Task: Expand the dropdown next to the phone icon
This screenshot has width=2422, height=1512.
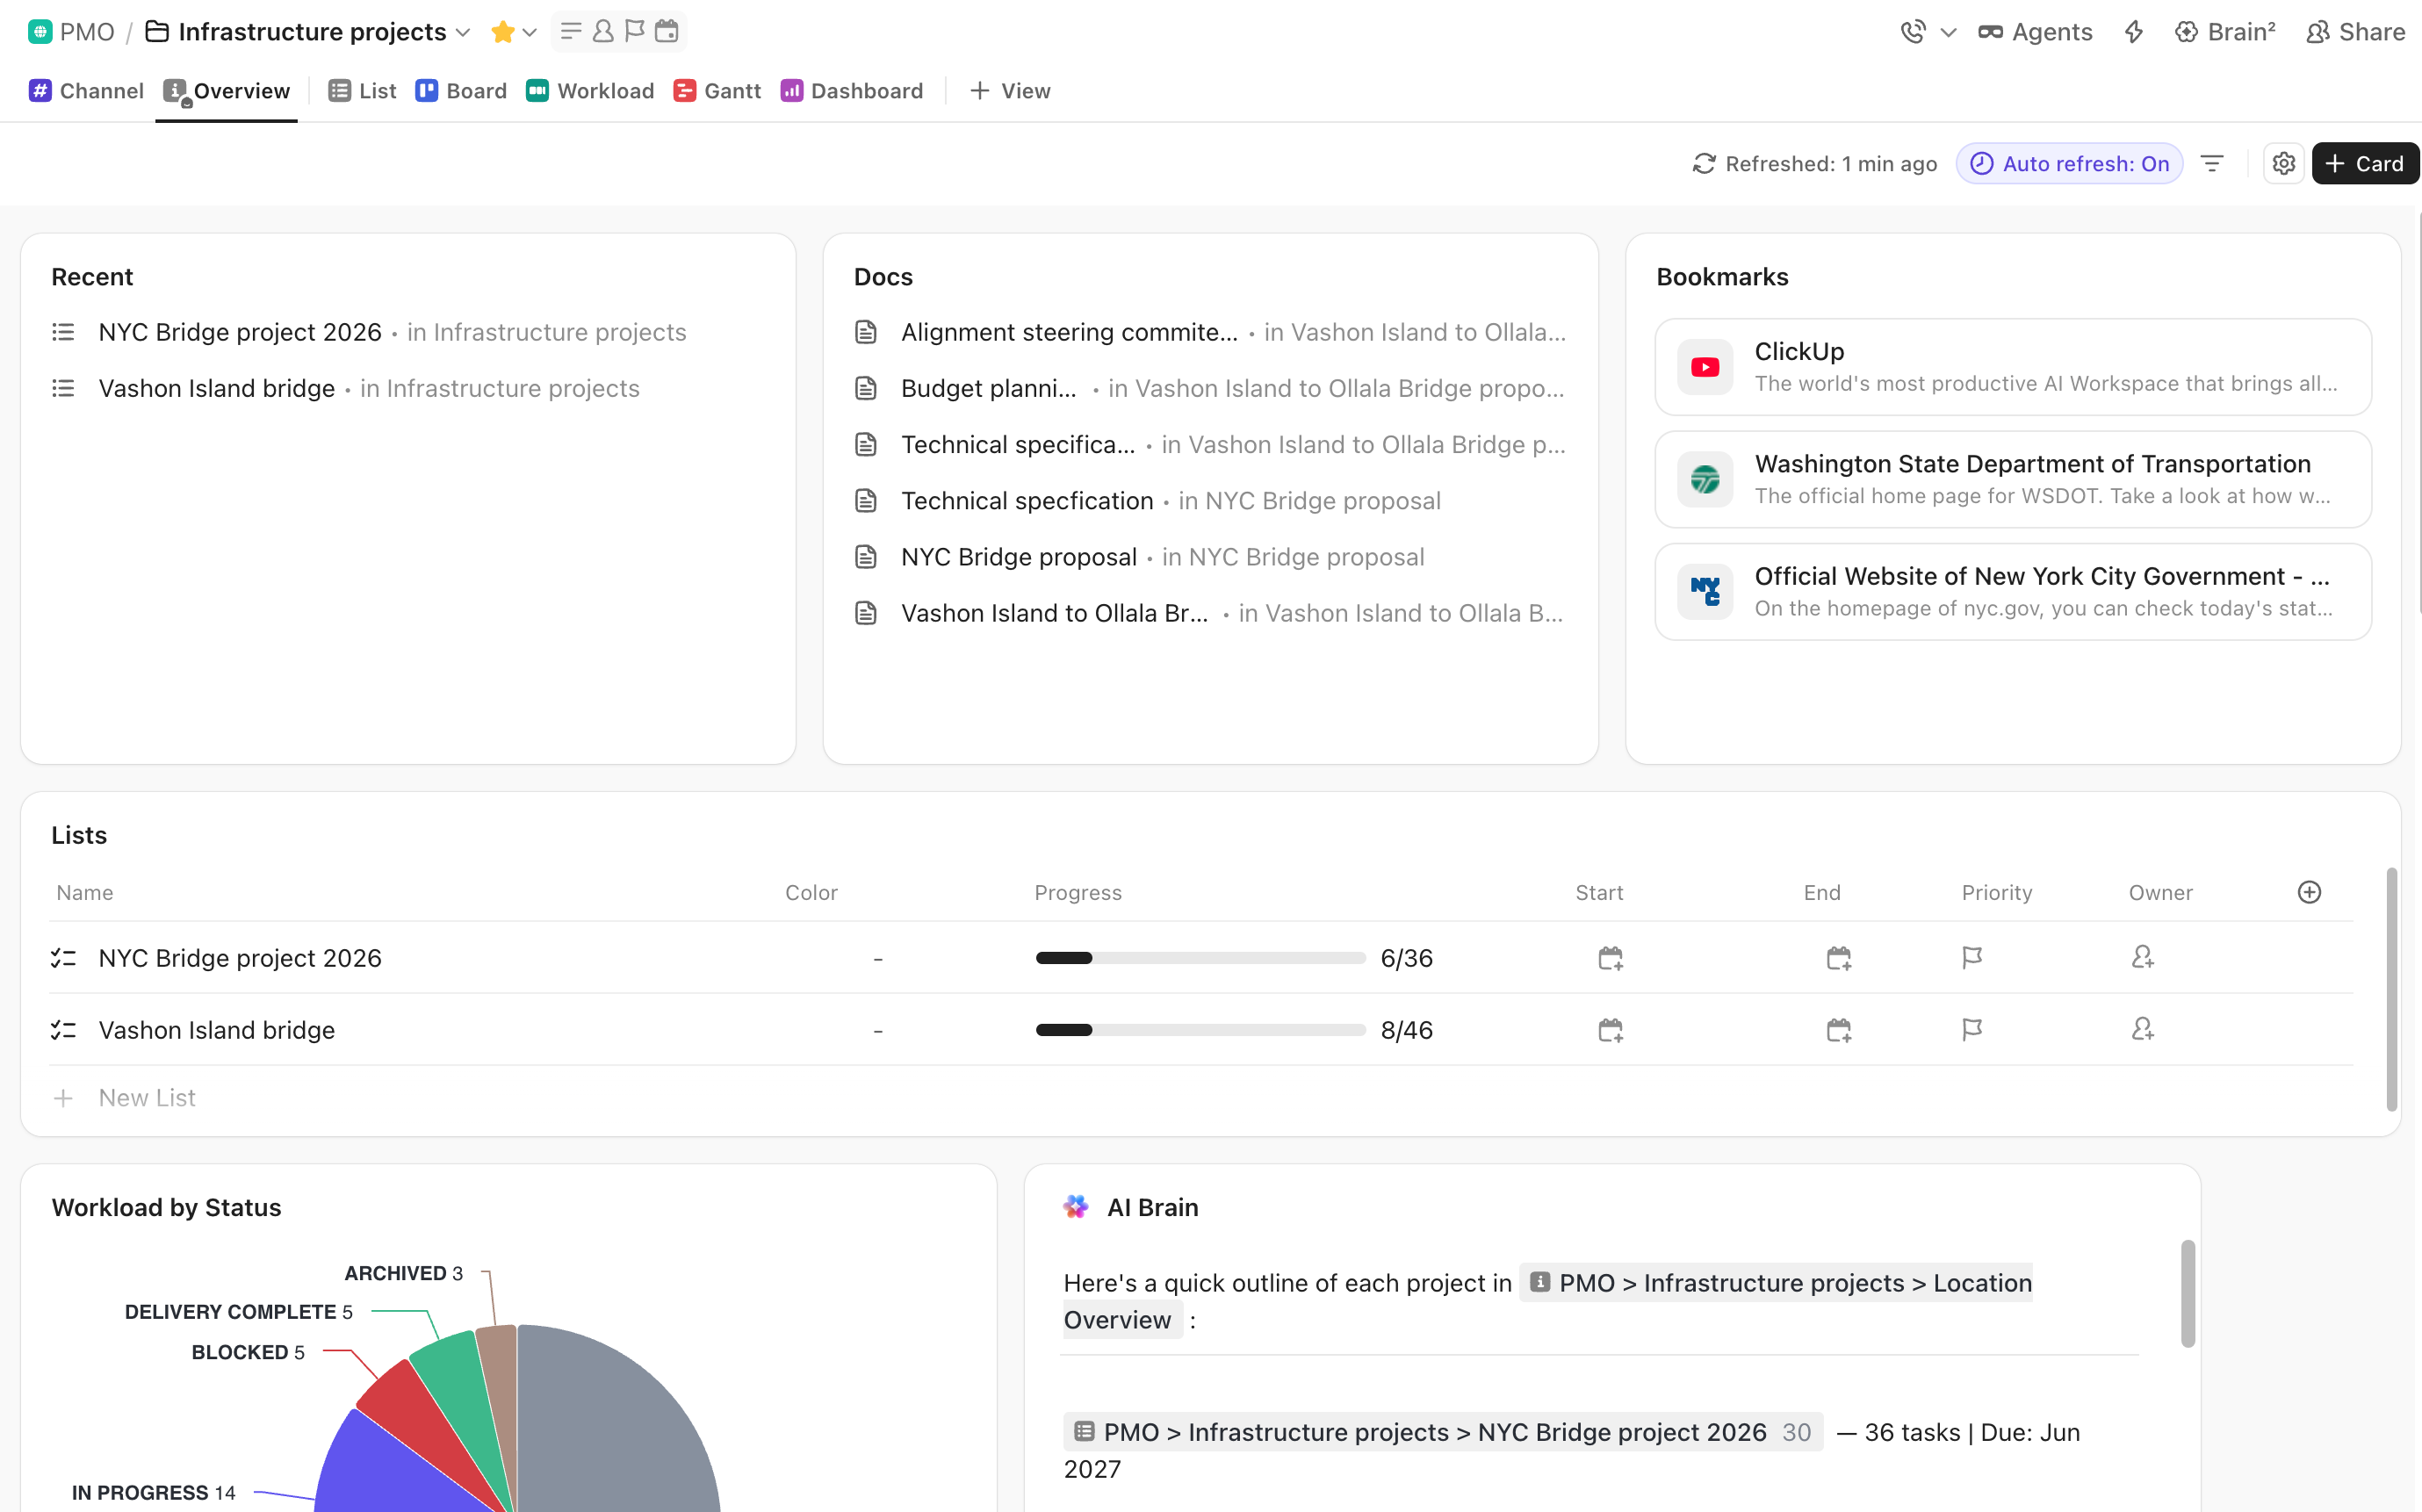Action: click(1948, 33)
